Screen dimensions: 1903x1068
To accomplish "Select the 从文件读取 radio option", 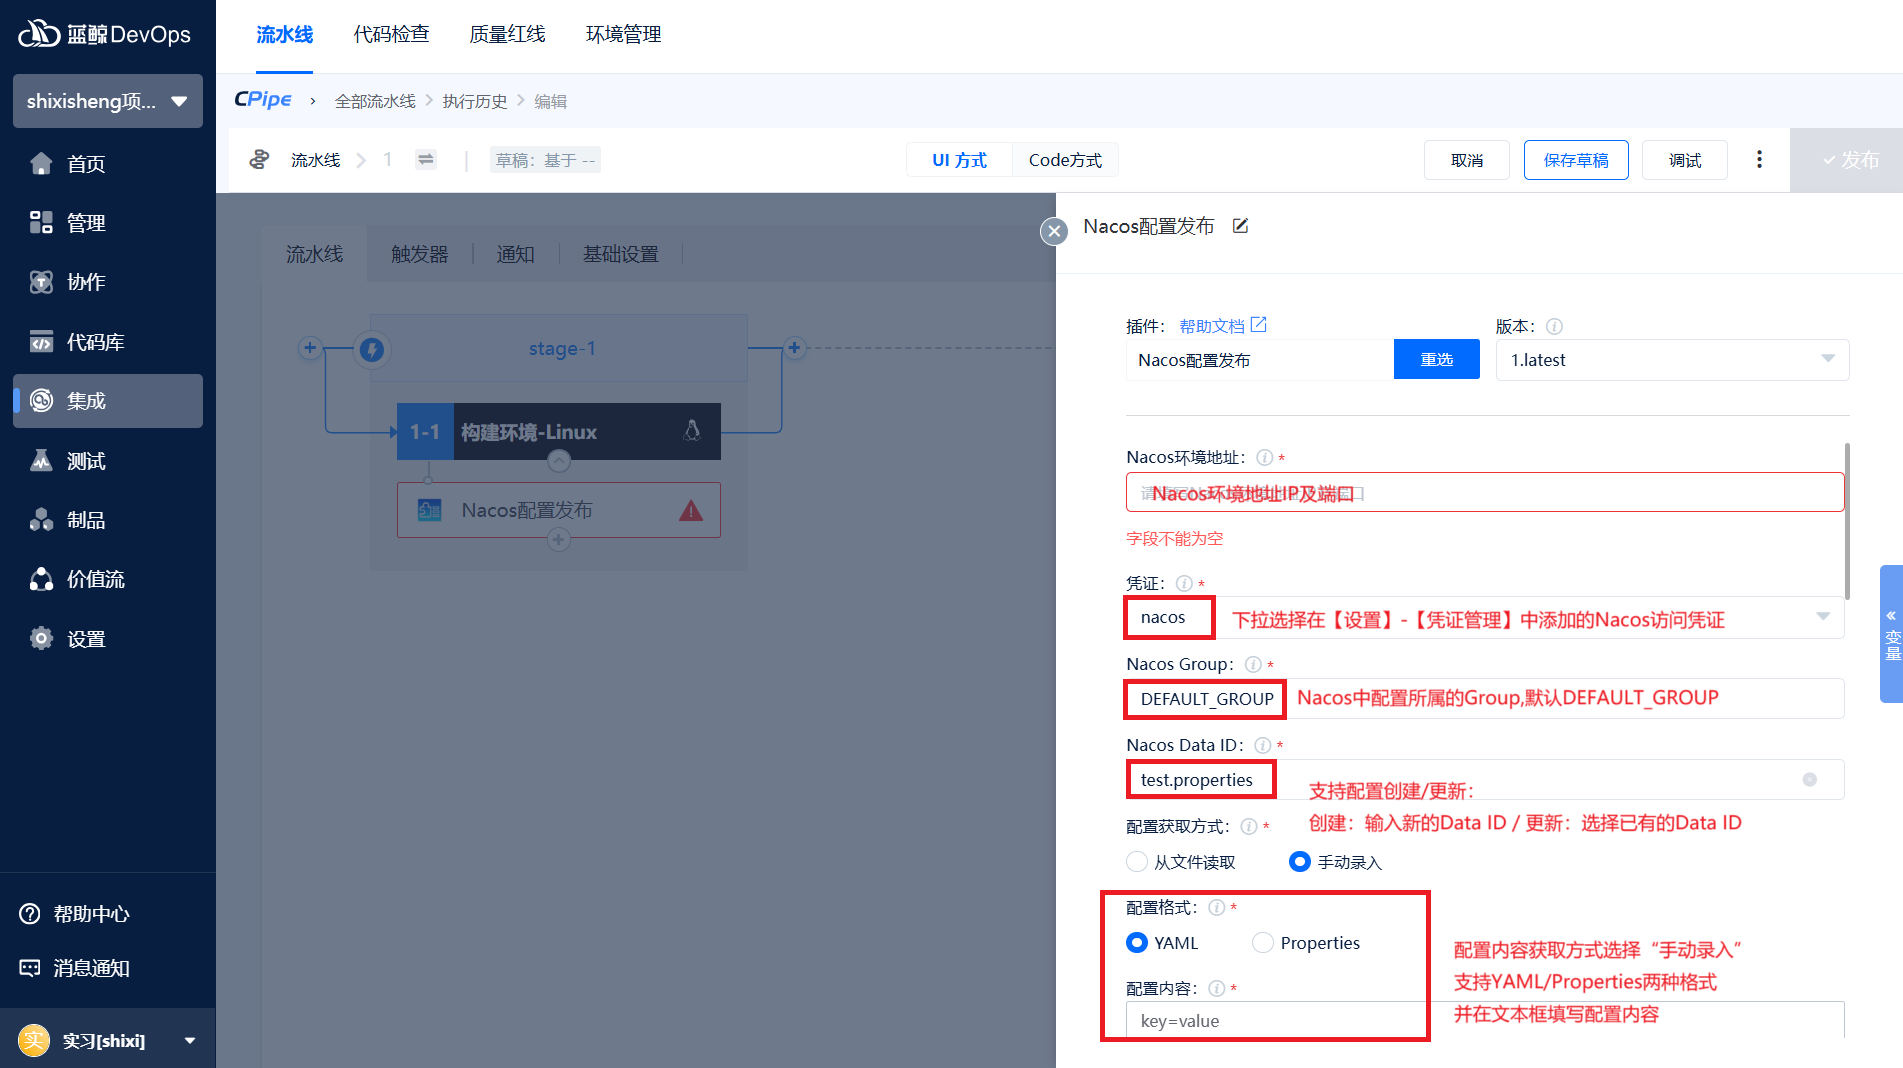I will coord(1137,862).
